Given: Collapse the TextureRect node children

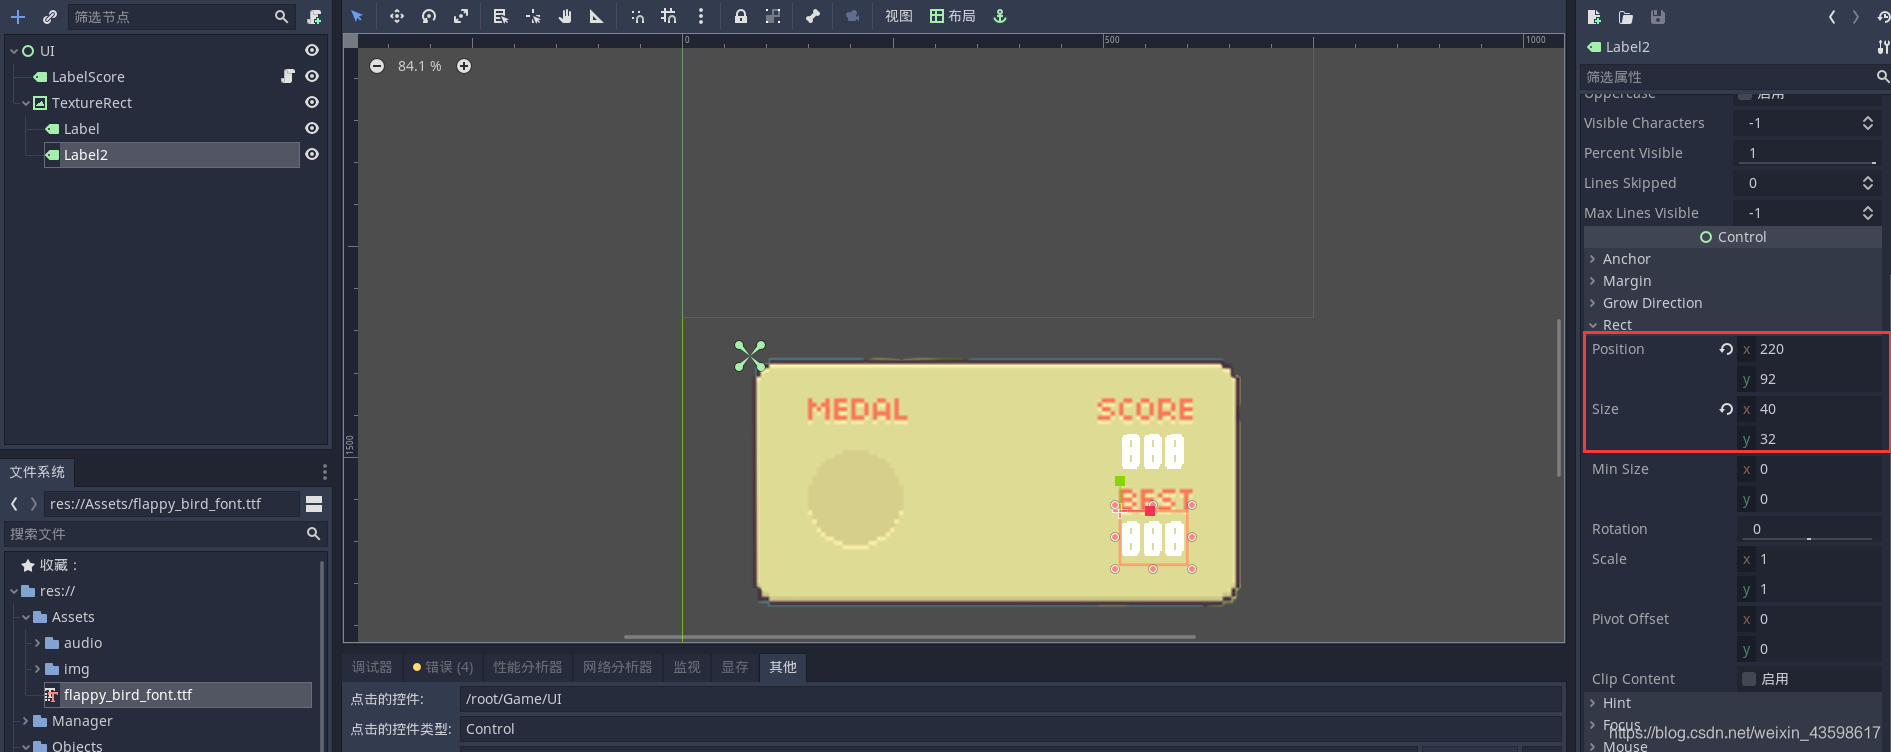Looking at the screenshot, I should 26,103.
